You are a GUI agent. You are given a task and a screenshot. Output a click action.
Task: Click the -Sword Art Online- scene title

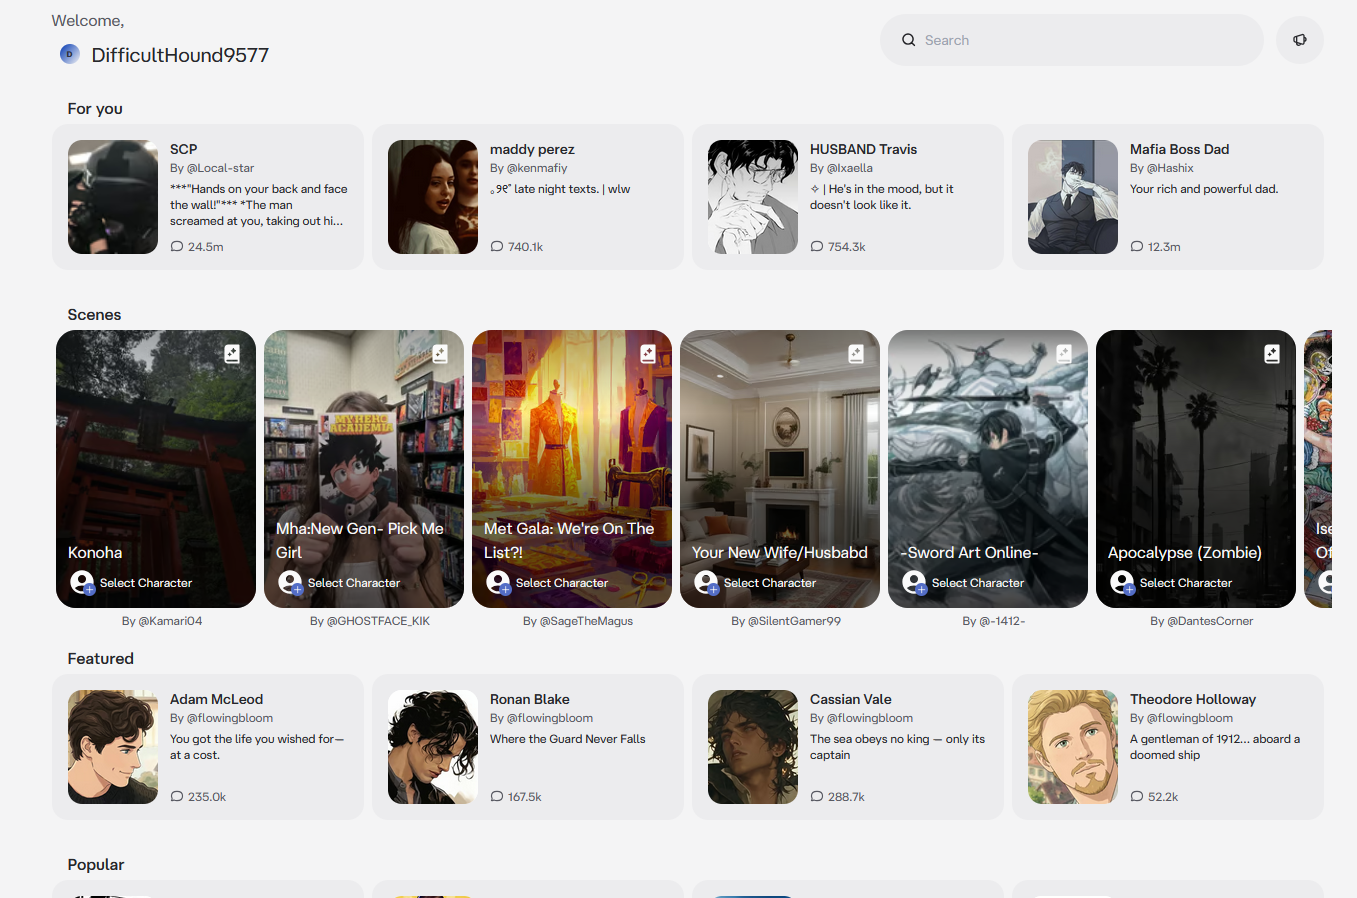click(x=969, y=553)
